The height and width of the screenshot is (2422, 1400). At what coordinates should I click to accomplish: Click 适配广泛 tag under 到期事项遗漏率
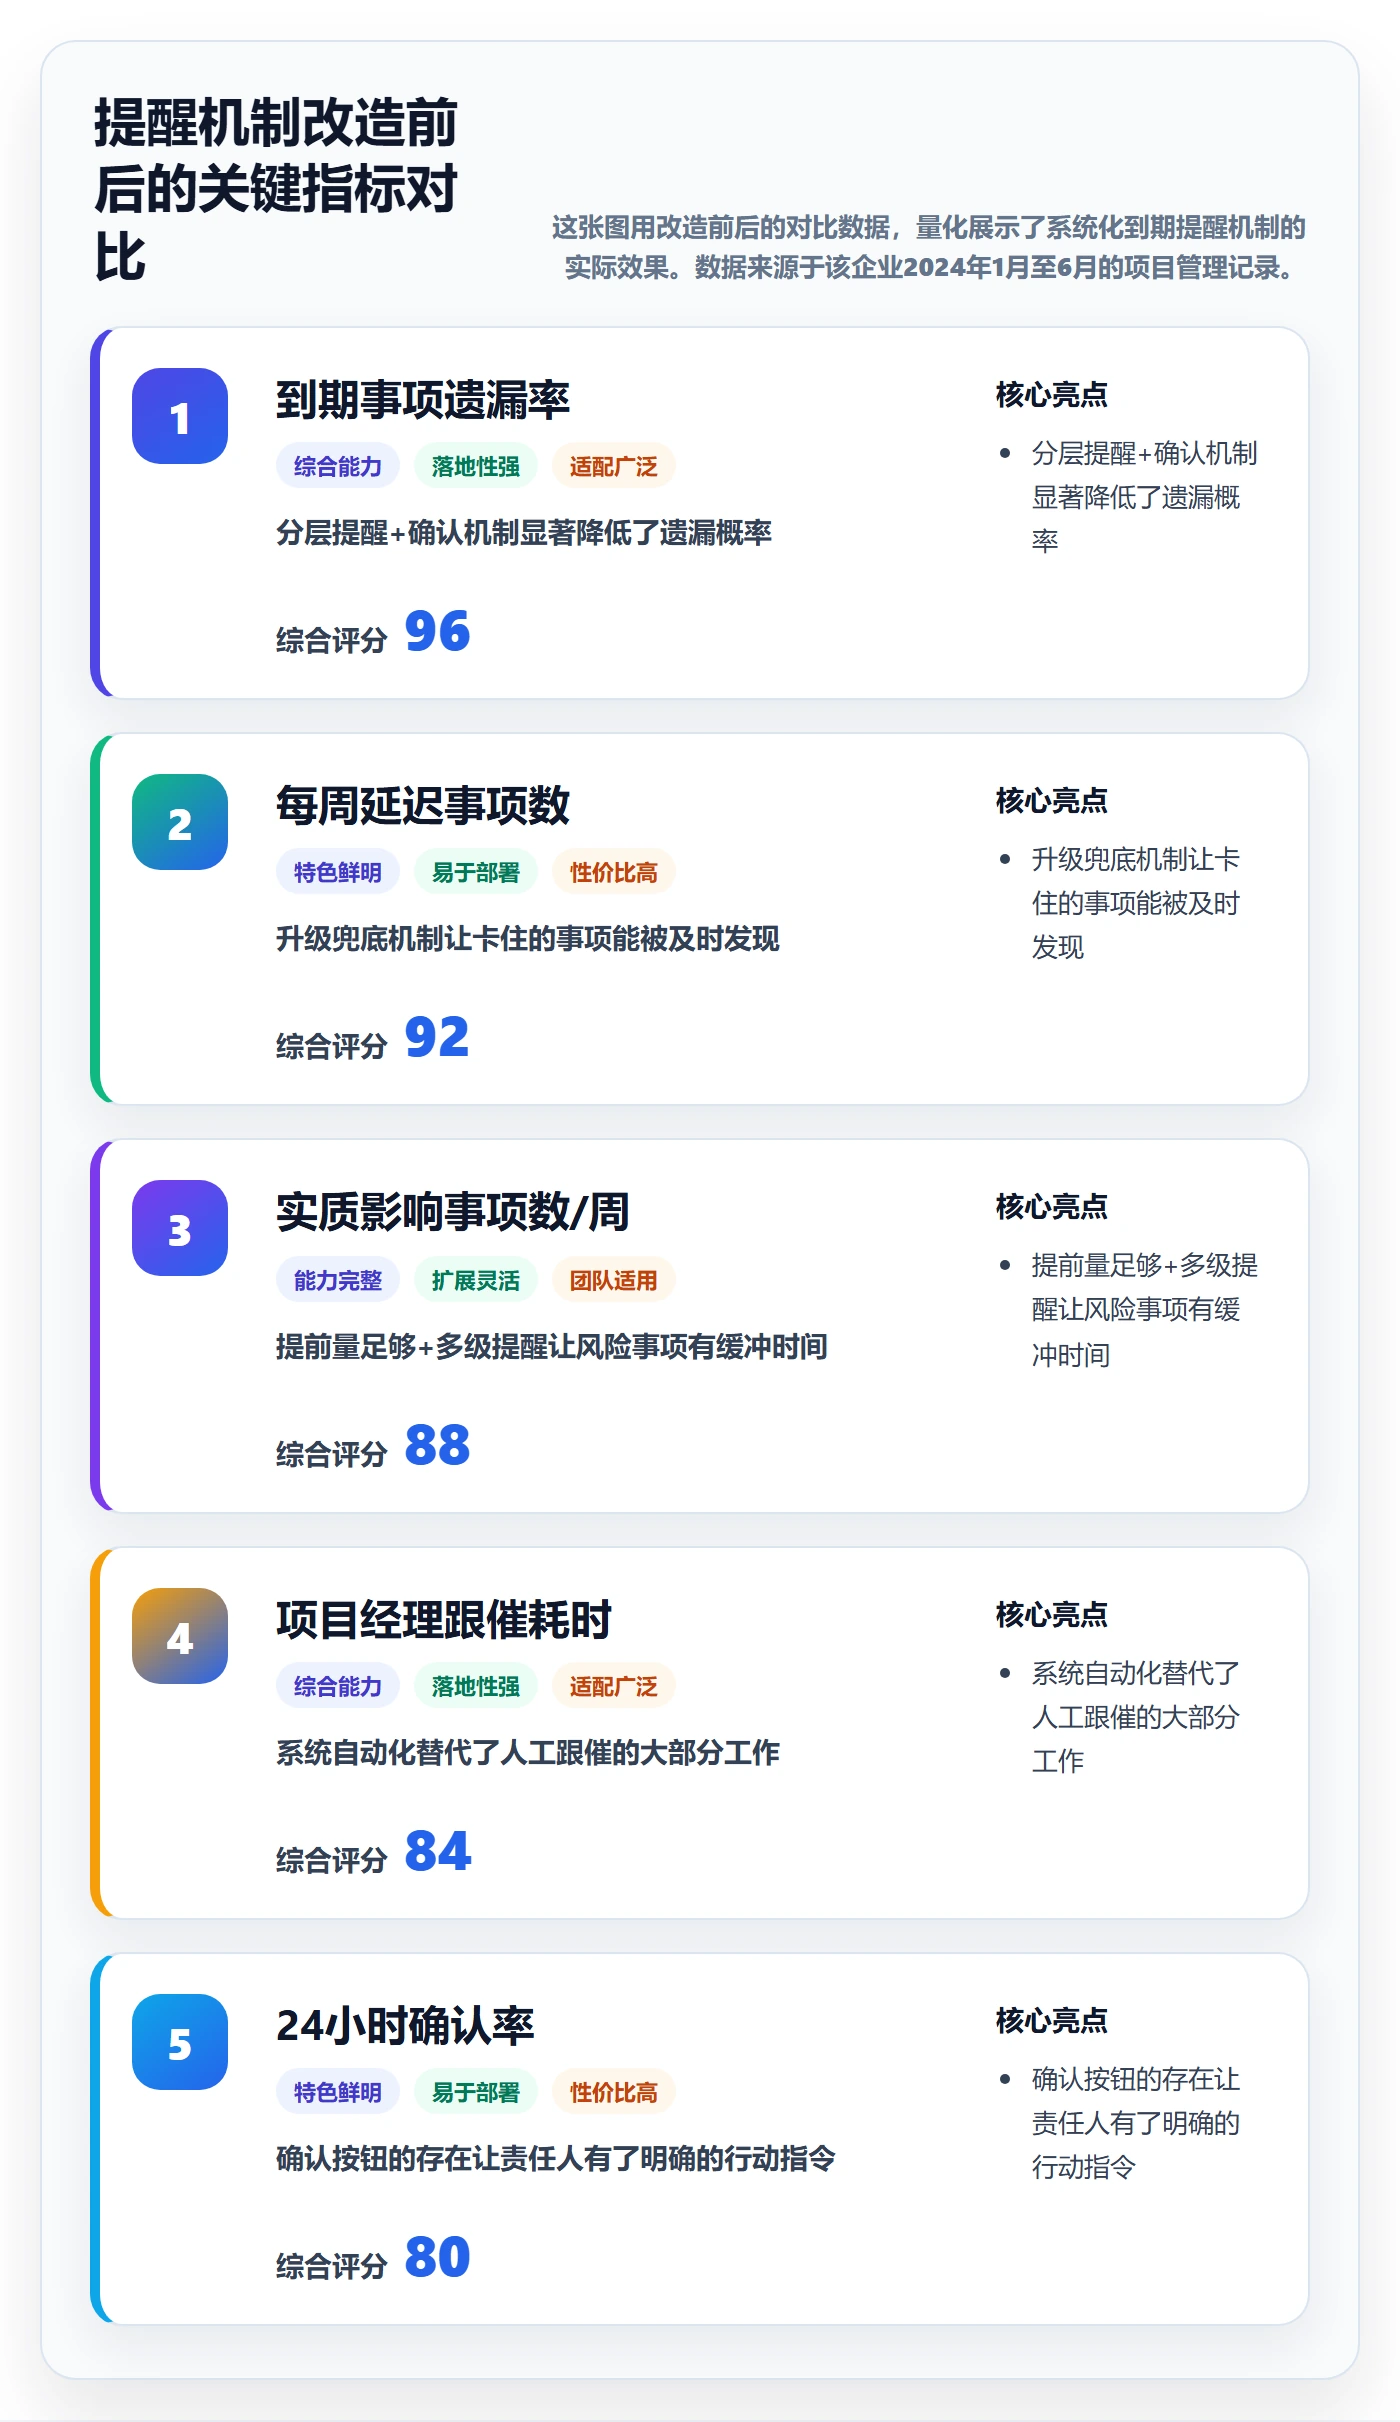pos(614,466)
